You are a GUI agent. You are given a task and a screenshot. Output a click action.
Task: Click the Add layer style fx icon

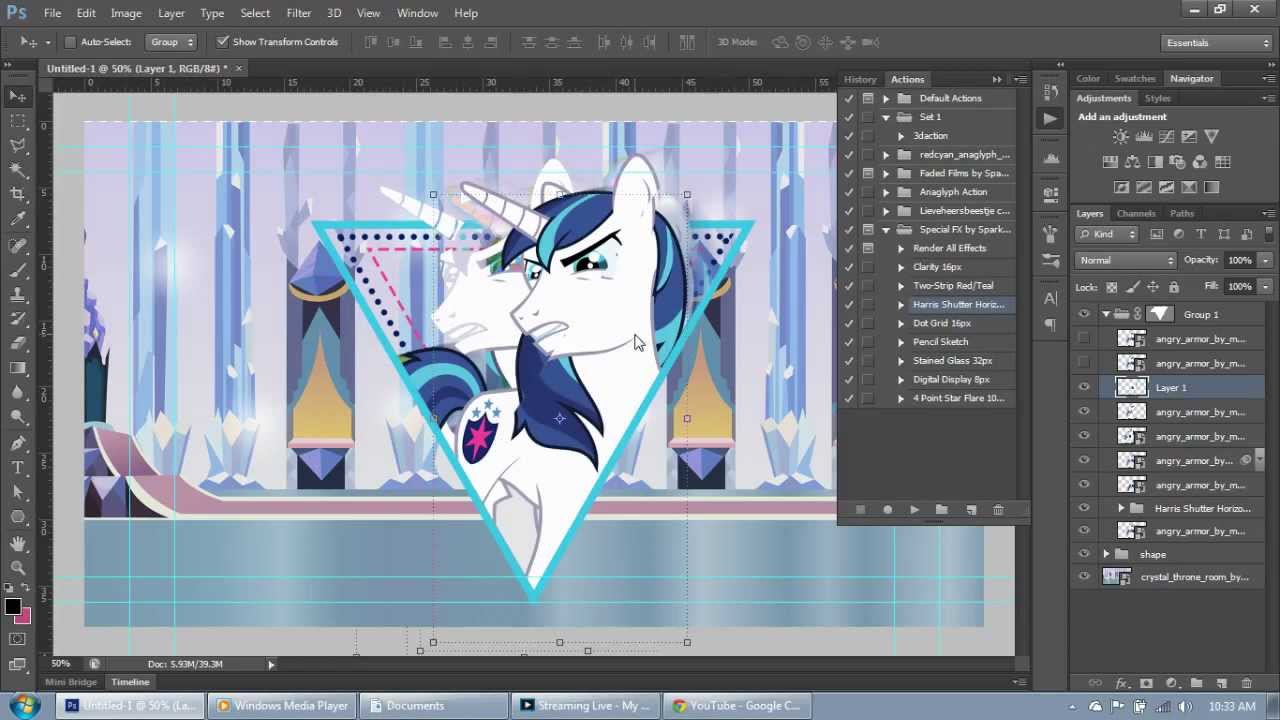1121,684
